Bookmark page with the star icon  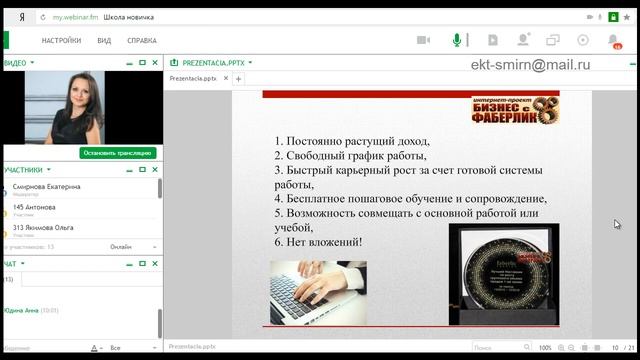(x=627, y=17)
